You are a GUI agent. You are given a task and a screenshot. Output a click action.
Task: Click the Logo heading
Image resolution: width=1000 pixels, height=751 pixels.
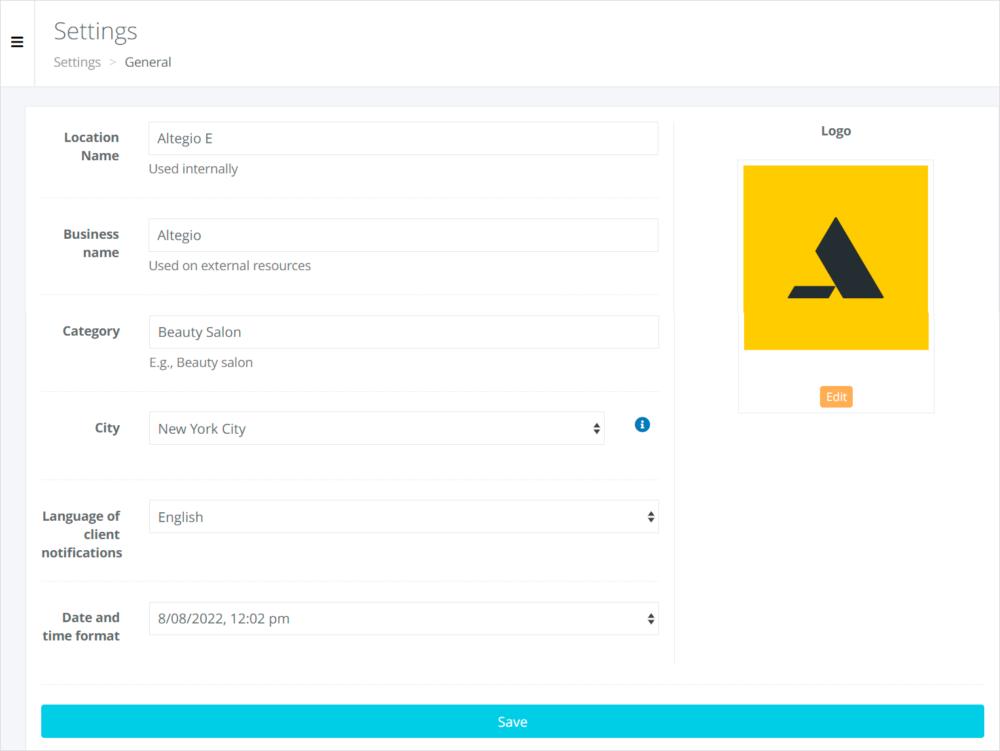(836, 131)
